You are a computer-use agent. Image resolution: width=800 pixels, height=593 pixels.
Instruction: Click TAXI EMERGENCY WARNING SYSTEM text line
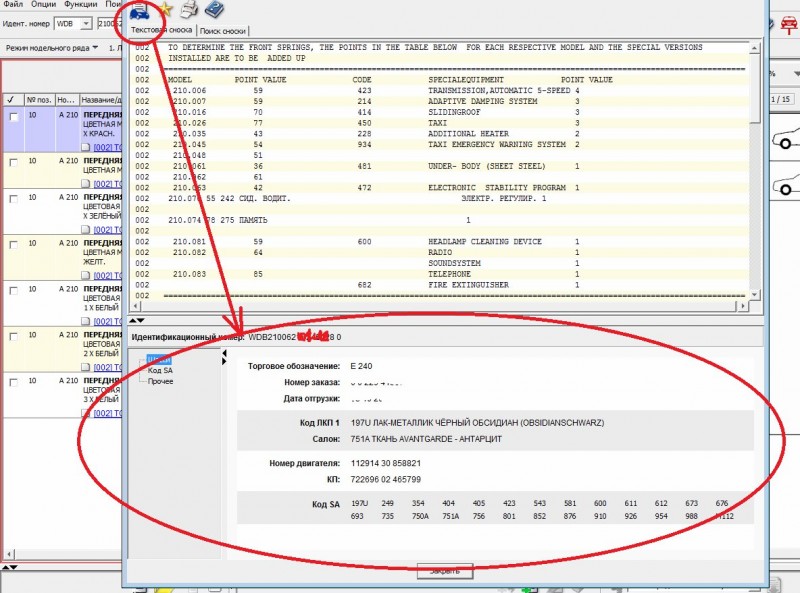click(x=497, y=145)
